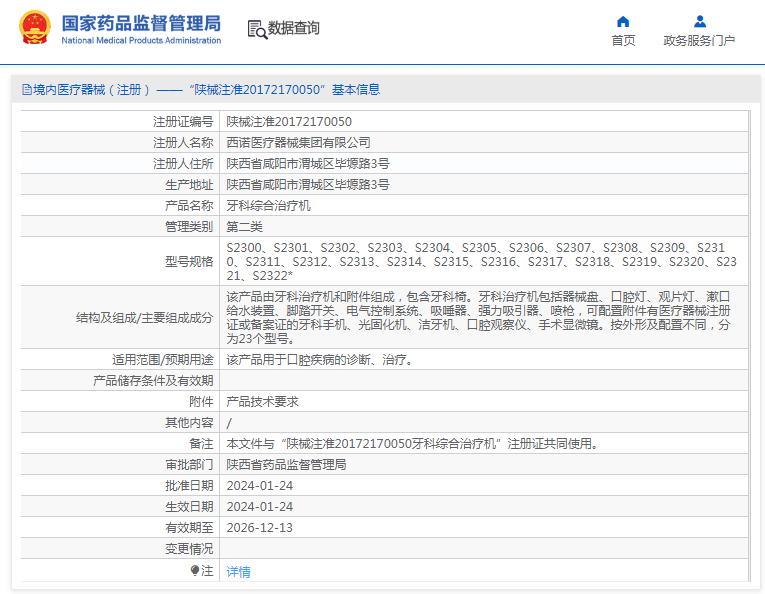
Task: Click the national emblem logo
Action: click(x=34, y=28)
